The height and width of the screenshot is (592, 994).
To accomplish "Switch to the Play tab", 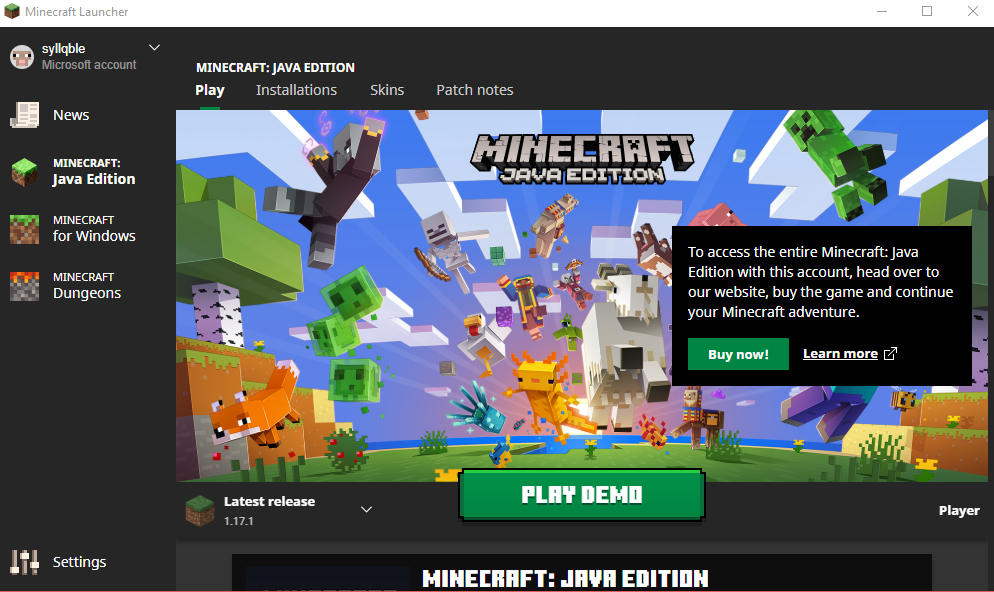I will (210, 90).
